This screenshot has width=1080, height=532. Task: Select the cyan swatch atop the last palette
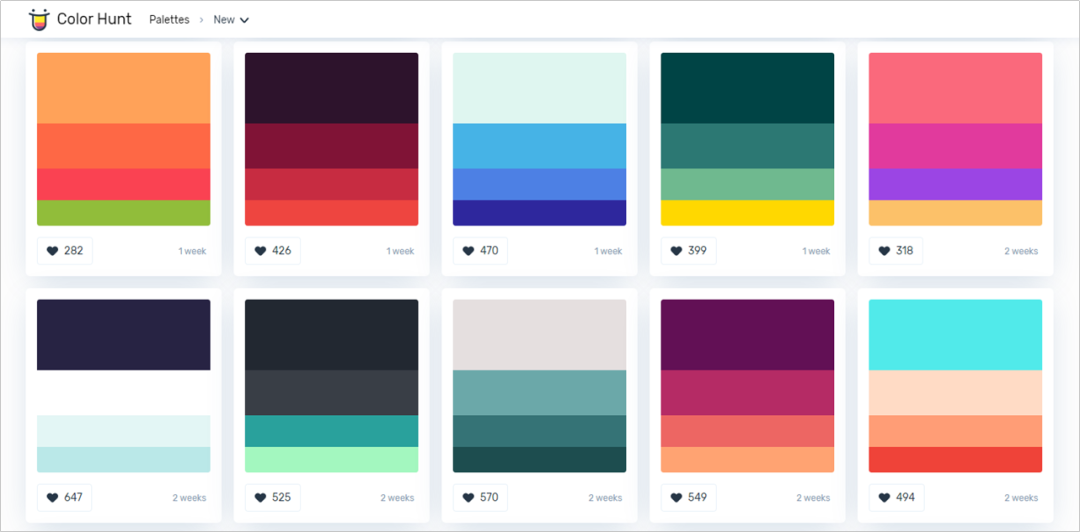pyautogui.click(x=955, y=335)
